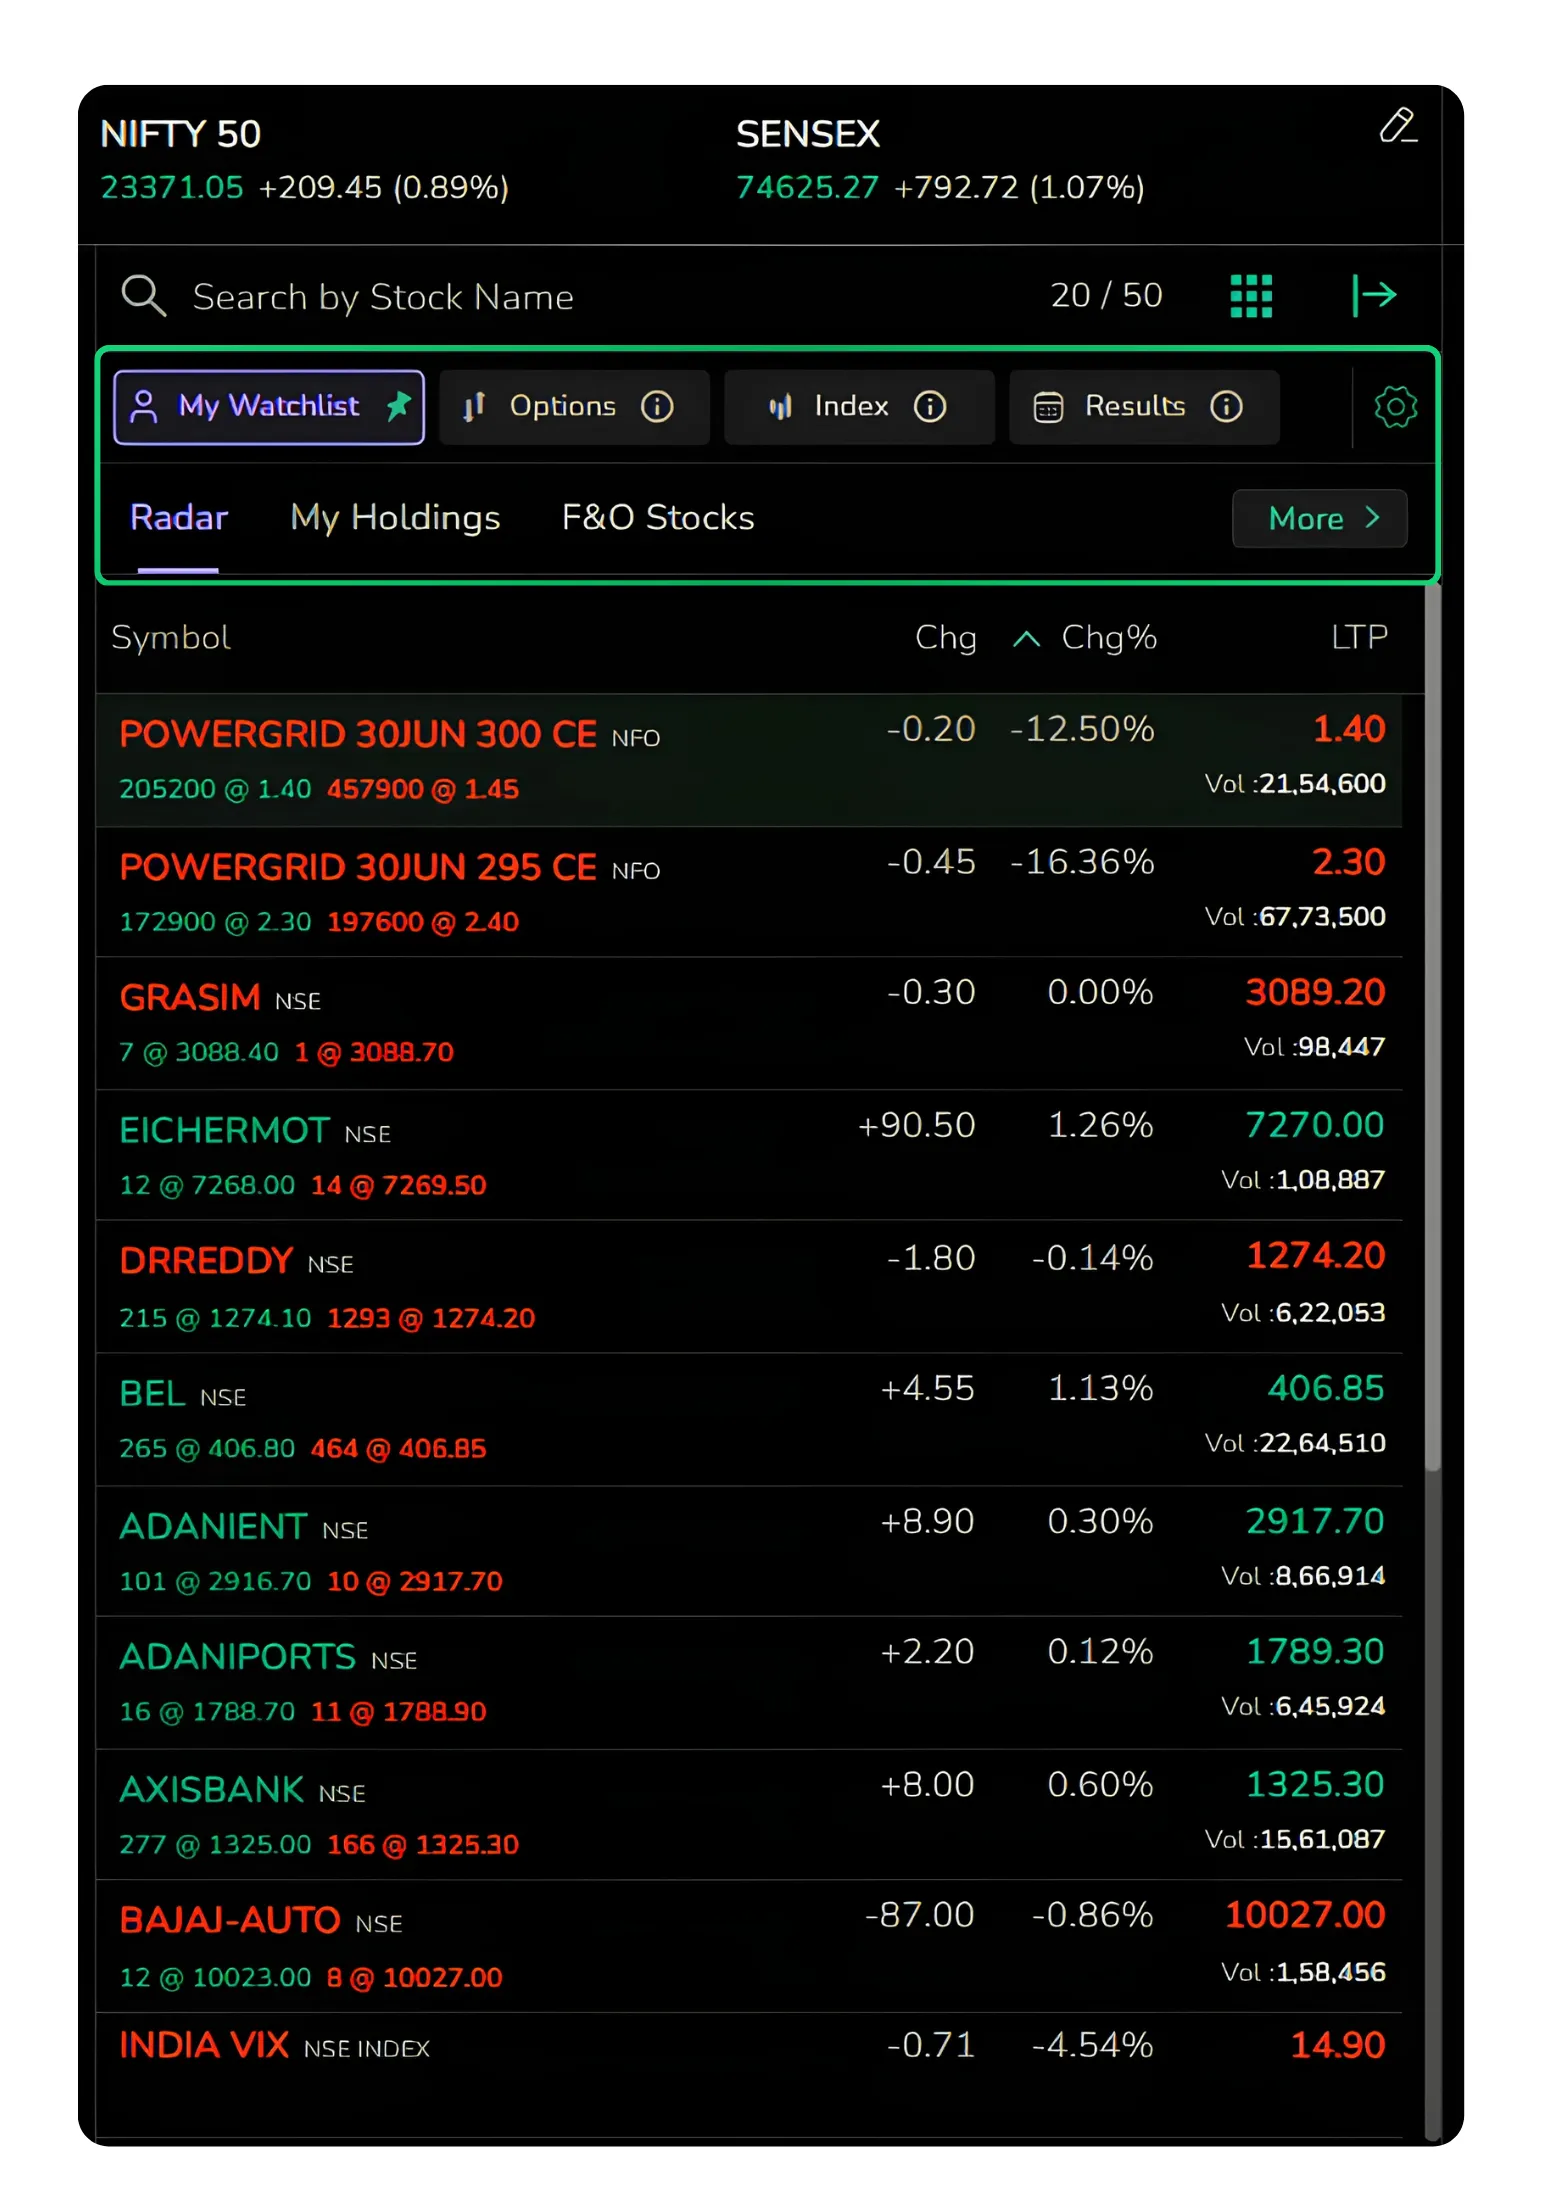
Task: Open POWERGRID 30JUN 300 CE row
Action: coord(749,760)
